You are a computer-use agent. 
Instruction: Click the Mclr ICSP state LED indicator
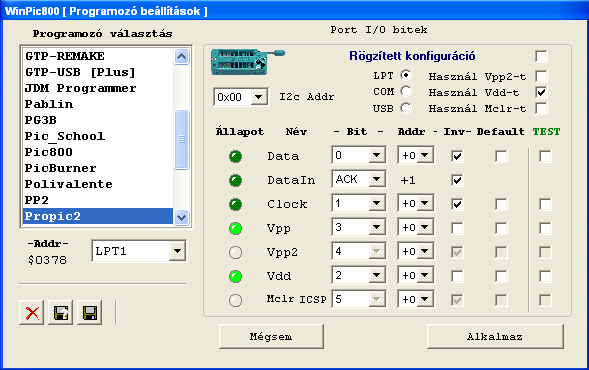[236, 300]
